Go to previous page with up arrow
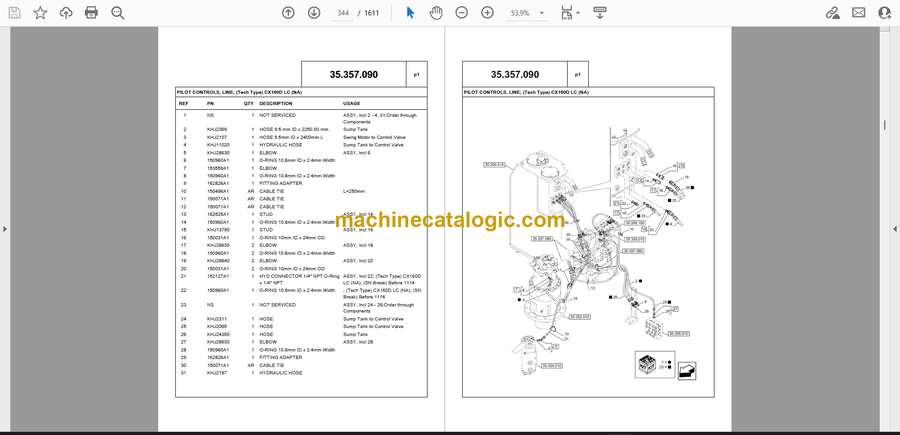The height and width of the screenshot is (435, 900). [288, 13]
